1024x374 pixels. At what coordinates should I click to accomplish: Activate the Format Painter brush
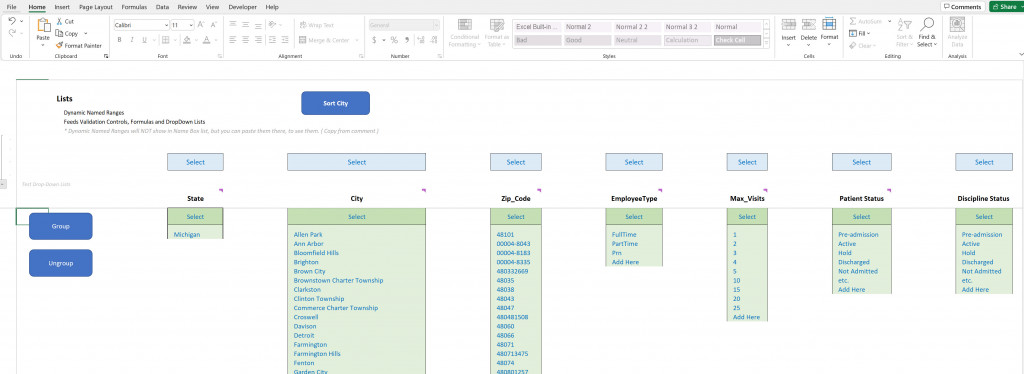59,46
